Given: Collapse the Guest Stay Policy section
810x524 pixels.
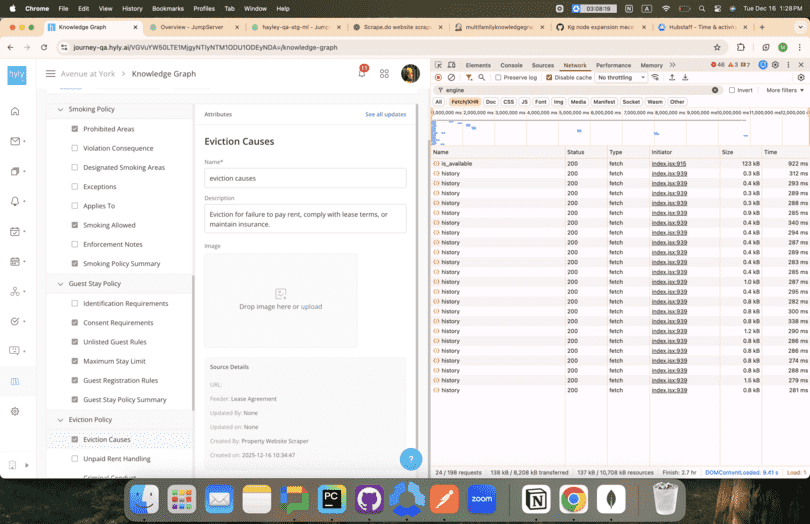Looking at the screenshot, I should point(60,284).
